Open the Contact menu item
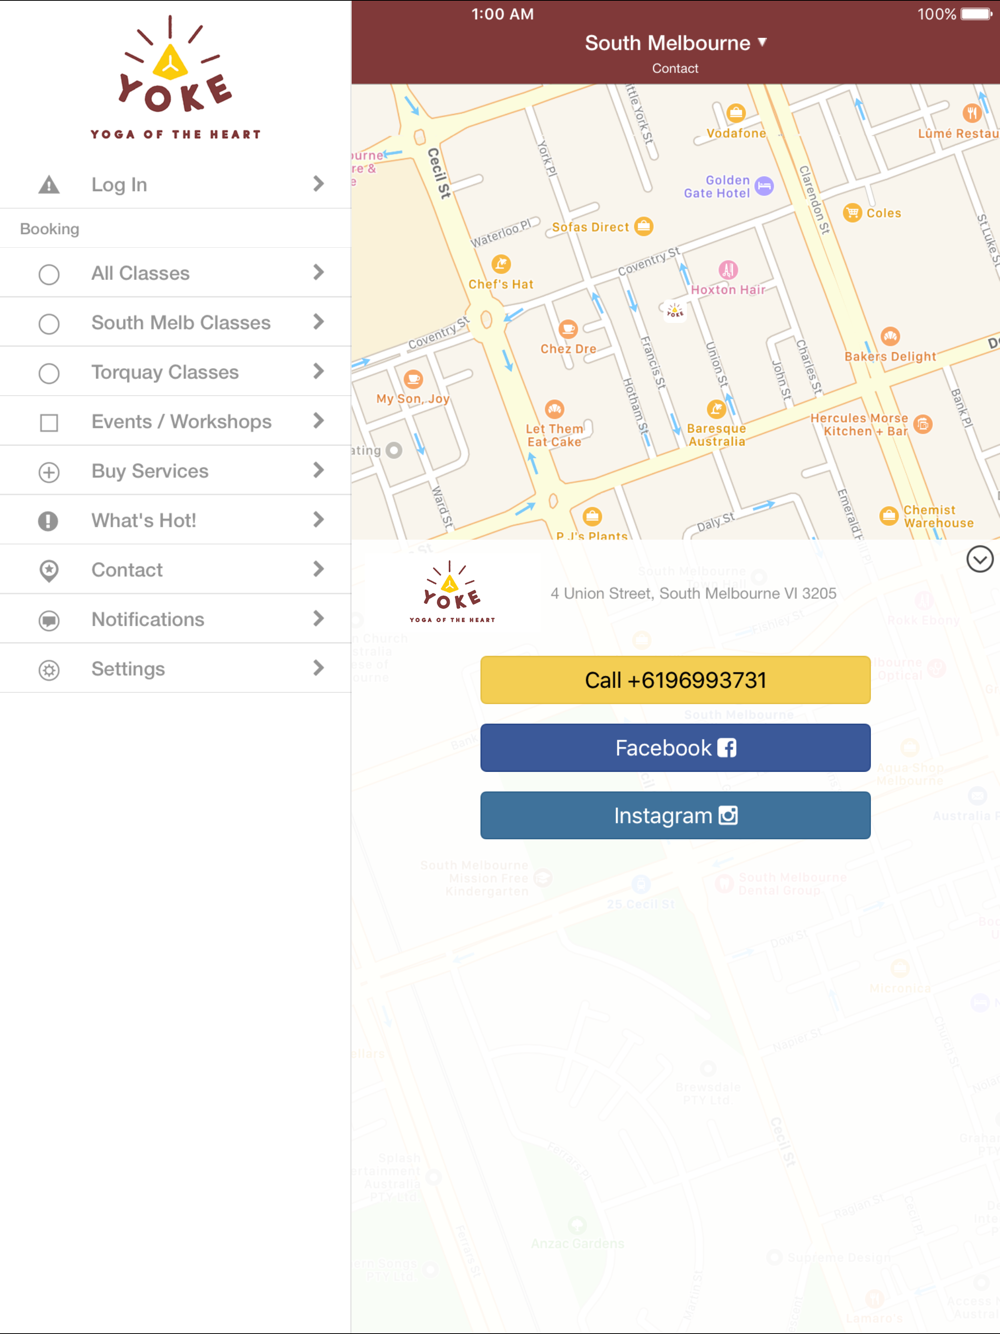Image resolution: width=1000 pixels, height=1334 pixels. 175,570
